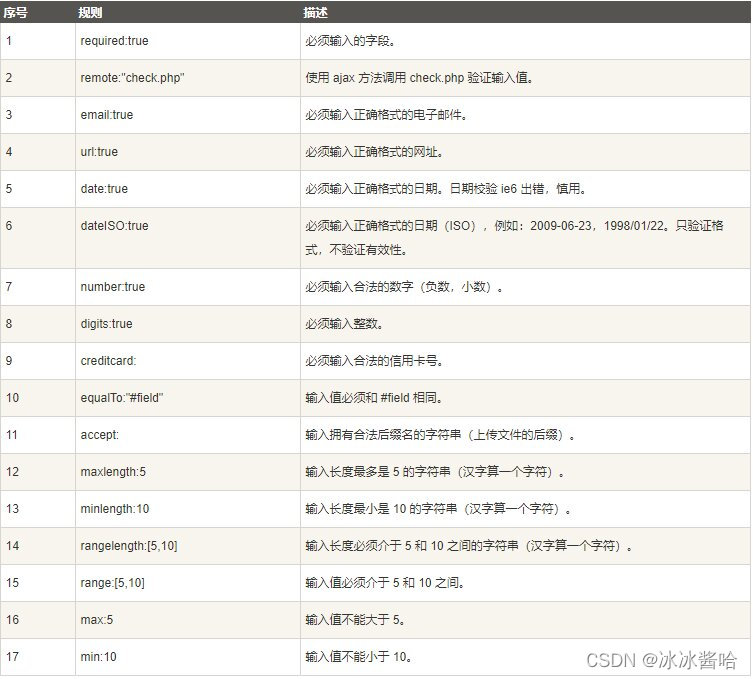Select description 必须输入的字段。

(x=351, y=41)
